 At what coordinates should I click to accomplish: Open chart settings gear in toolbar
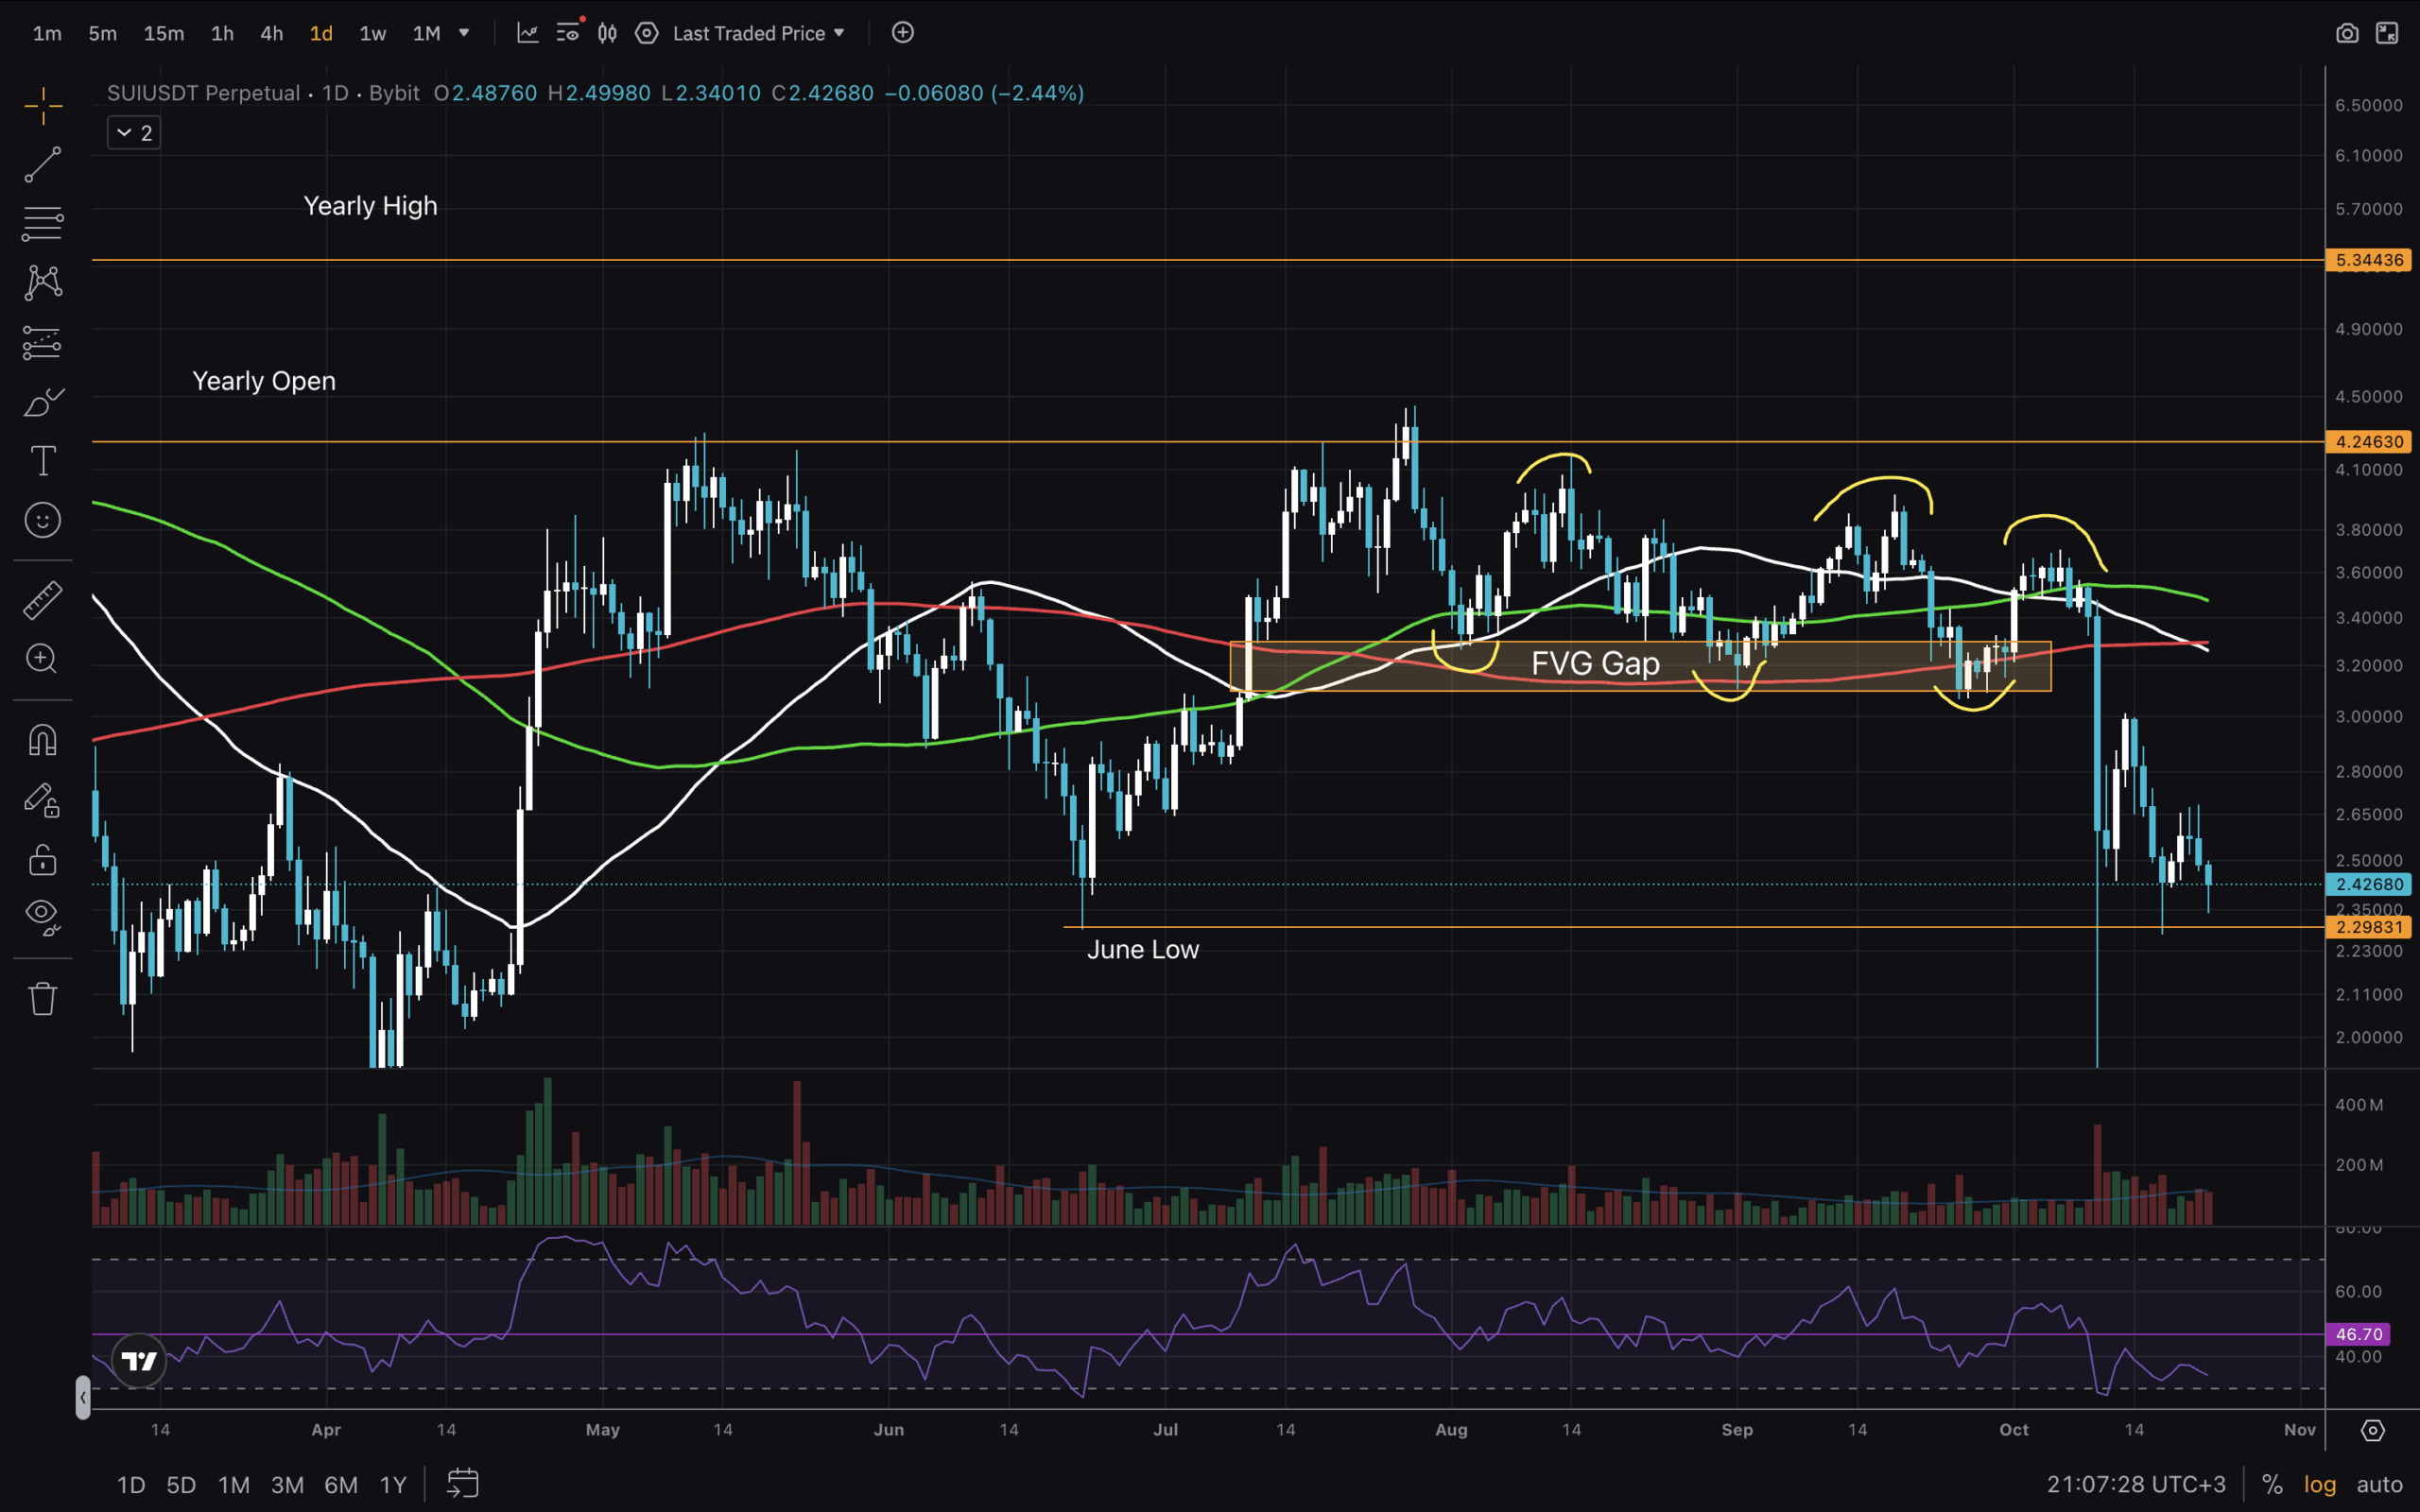pyautogui.click(x=647, y=33)
